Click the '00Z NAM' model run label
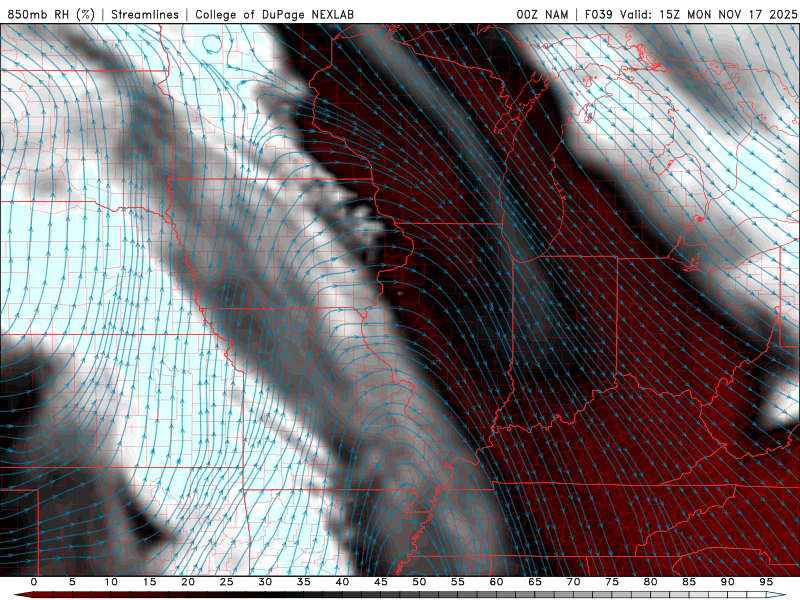The width and height of the screenshot is (800, 600). point(542,14)
